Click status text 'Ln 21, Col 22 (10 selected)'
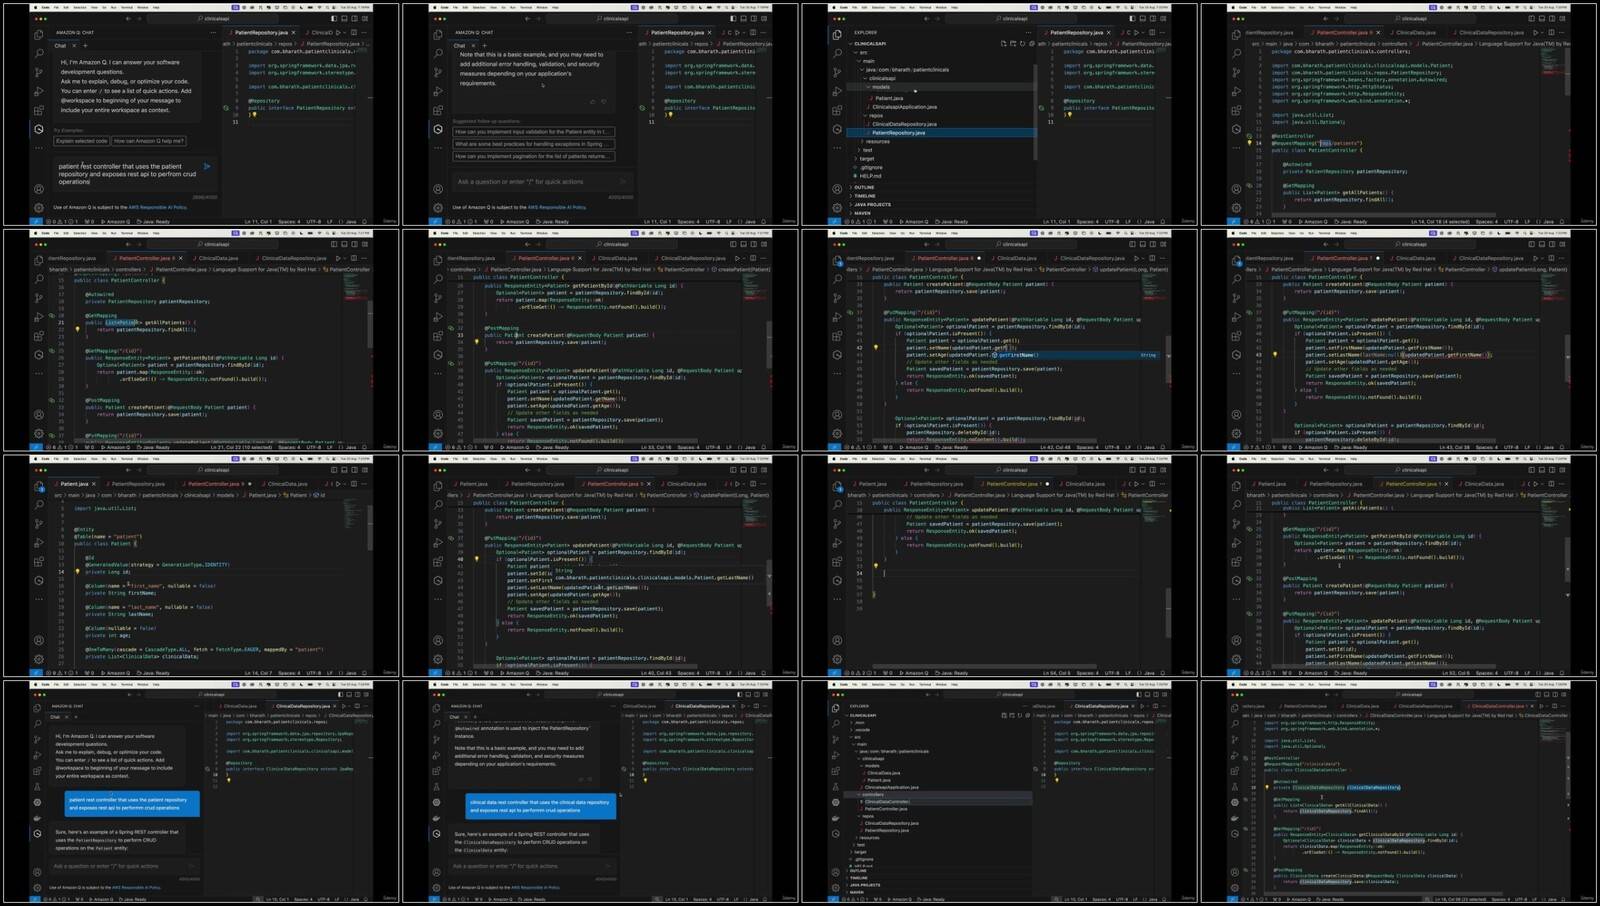Viewport: 1600px width, 906px height. [242, 447]
